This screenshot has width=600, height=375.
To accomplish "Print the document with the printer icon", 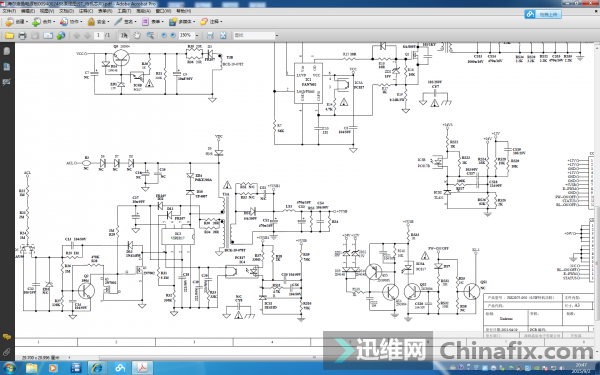I will 22,36.
